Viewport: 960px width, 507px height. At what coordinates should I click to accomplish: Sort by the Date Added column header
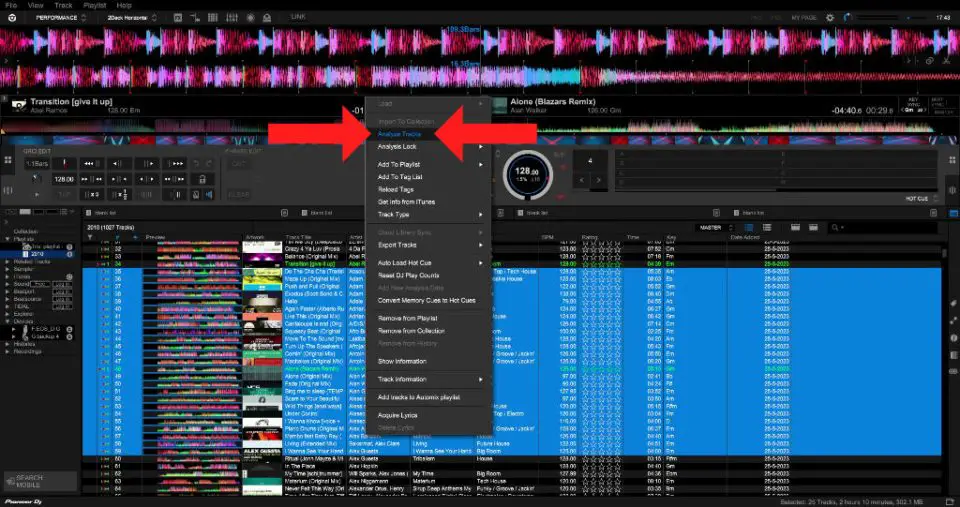pos(744,238)
